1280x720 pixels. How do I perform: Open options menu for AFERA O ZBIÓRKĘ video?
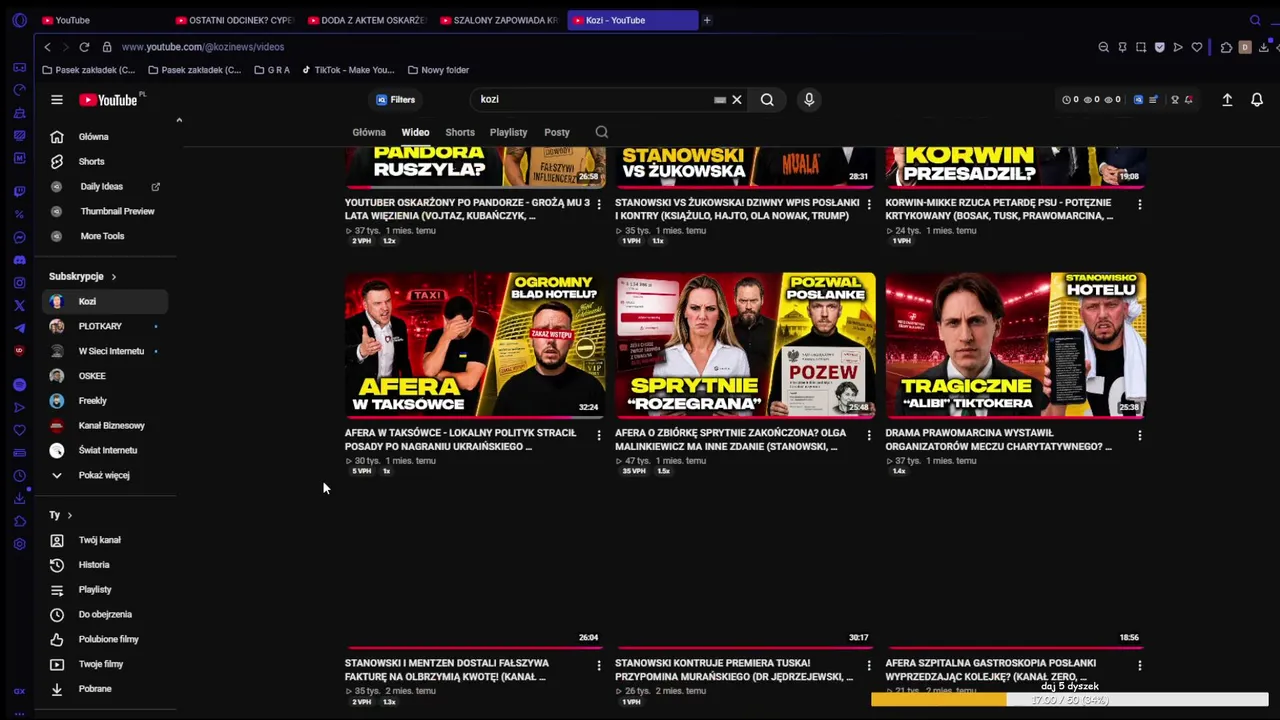pyautogui.click(x=869, y=435)
